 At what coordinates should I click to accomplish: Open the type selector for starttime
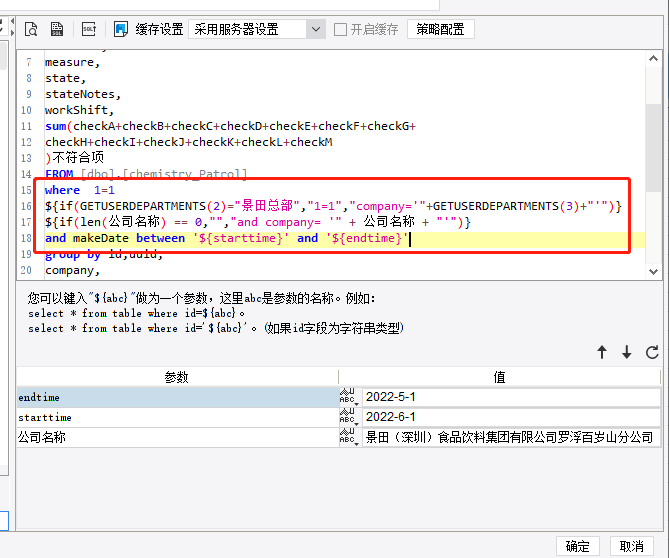click(x=349, y=417)
